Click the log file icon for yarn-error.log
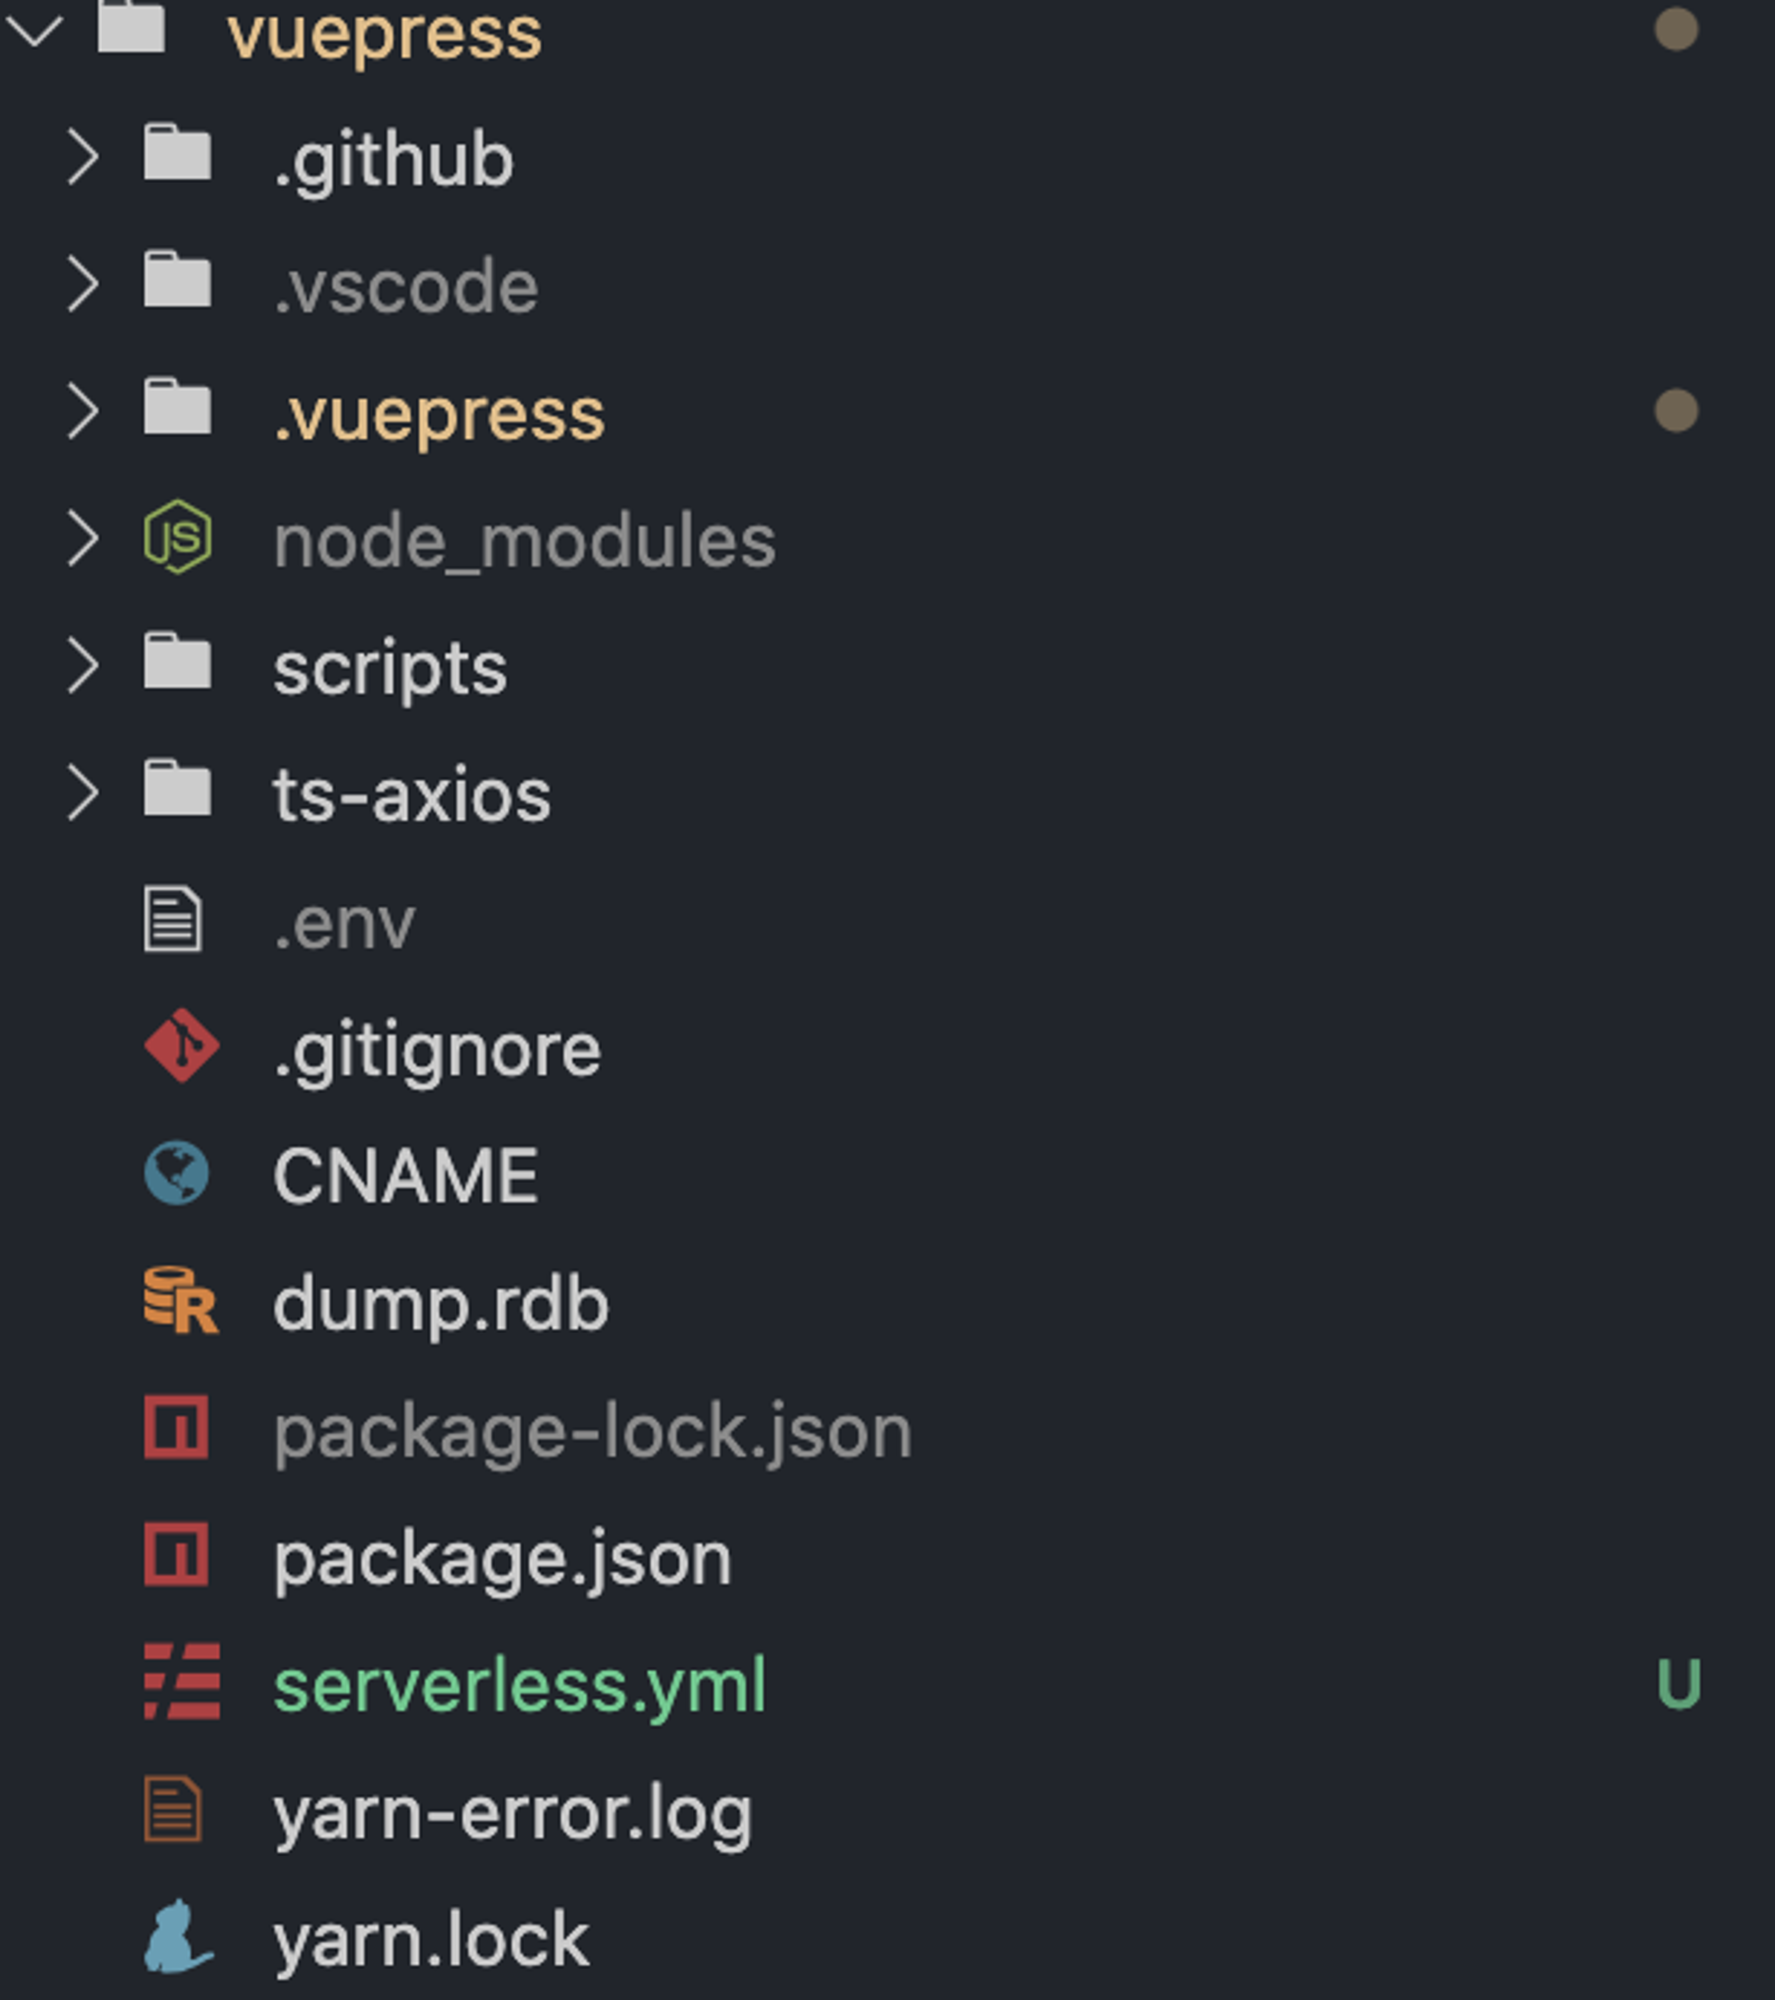The width and height of the screenshot is (1775, 2000). pyautogui.click(x=173, y=1809)
